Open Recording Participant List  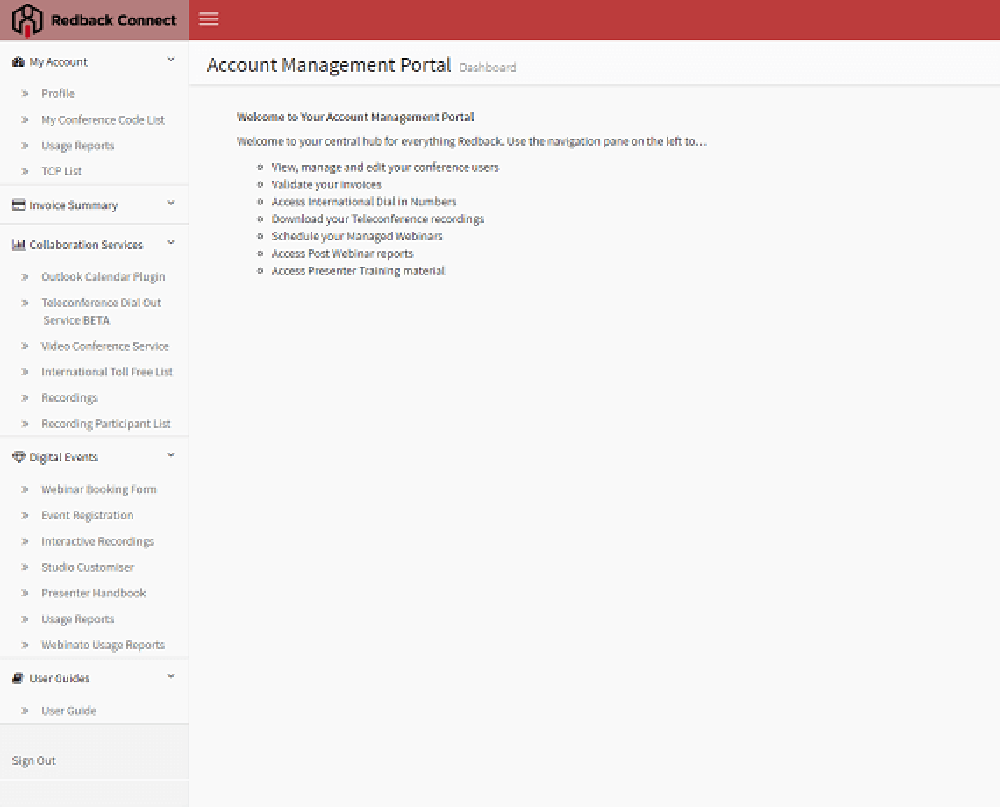point(106,424)
